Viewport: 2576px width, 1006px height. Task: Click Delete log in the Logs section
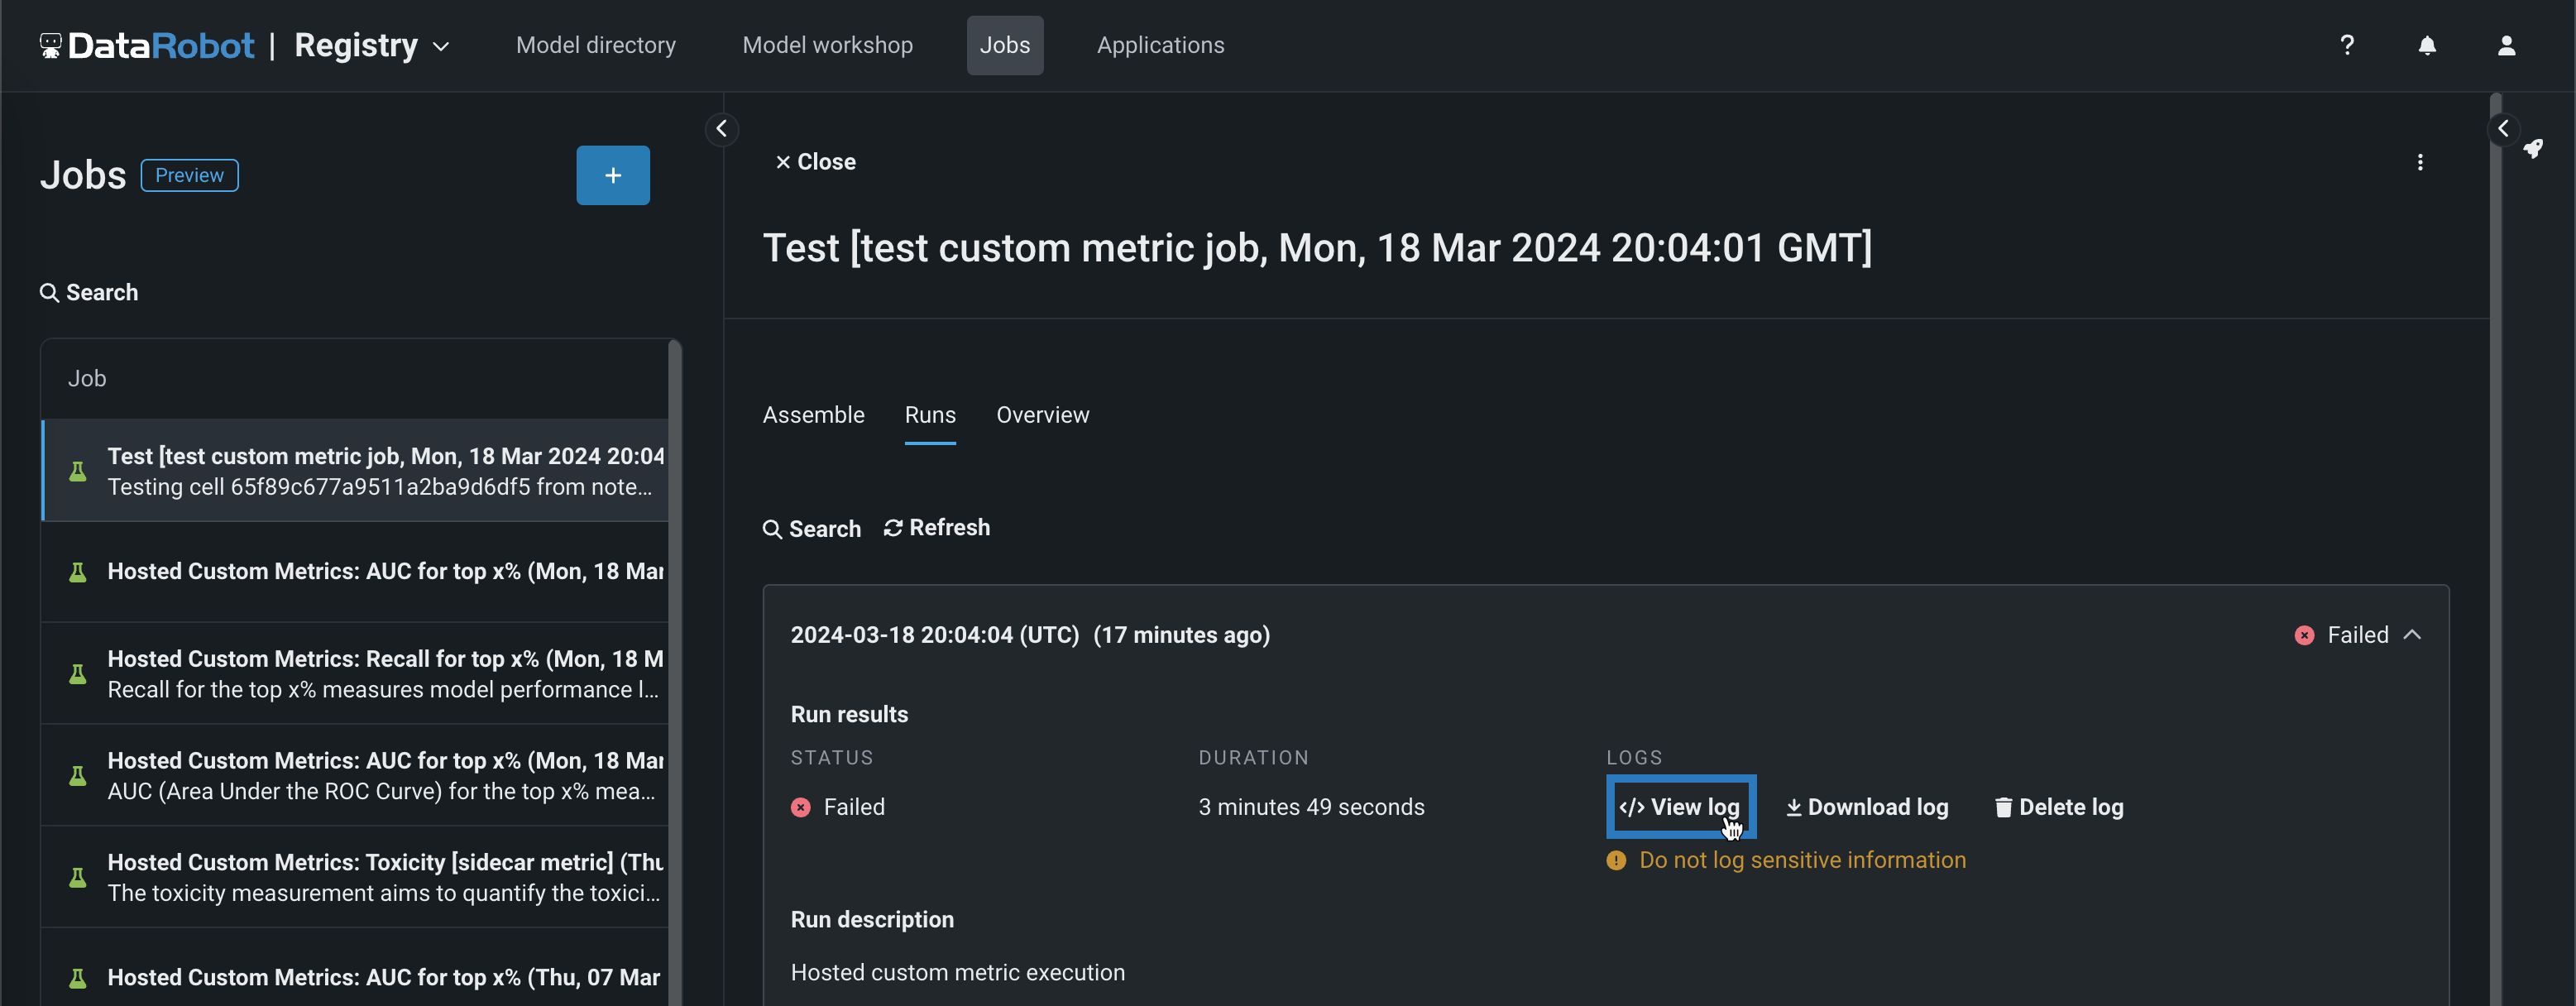pyautogui.click(x=2059, y=807)
